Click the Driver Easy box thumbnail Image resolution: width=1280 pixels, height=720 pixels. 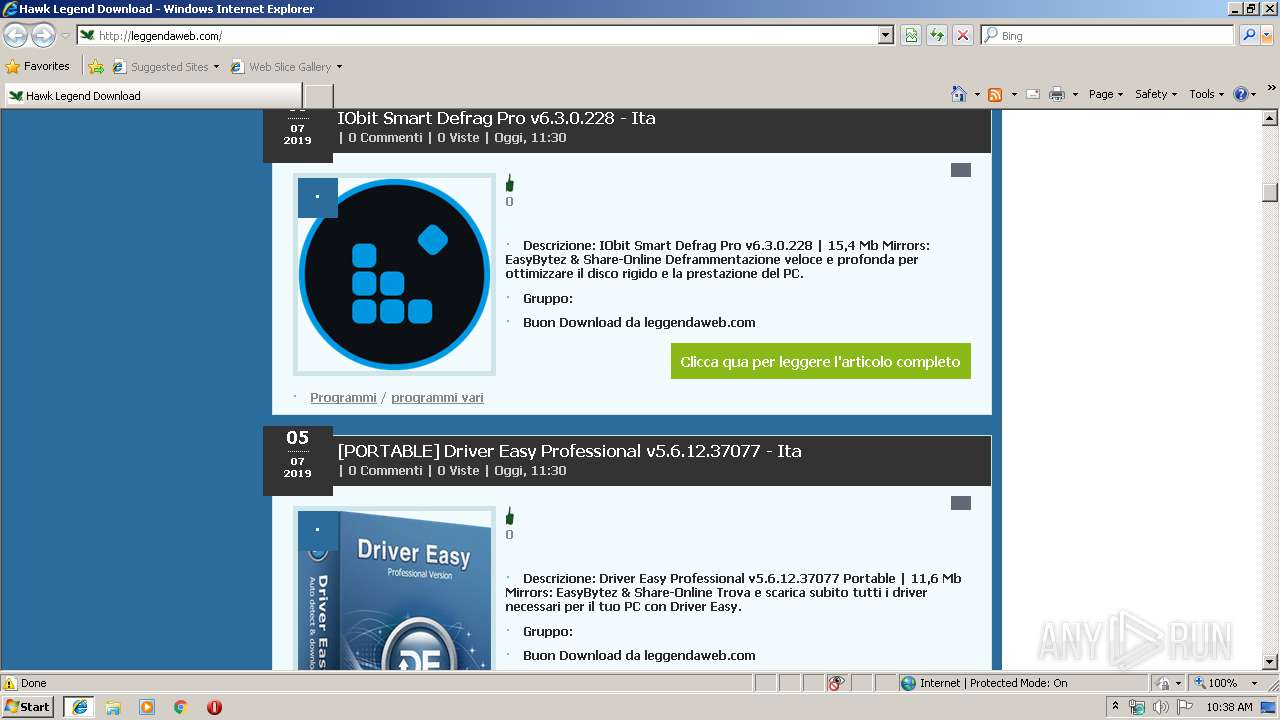coord(394,588)
